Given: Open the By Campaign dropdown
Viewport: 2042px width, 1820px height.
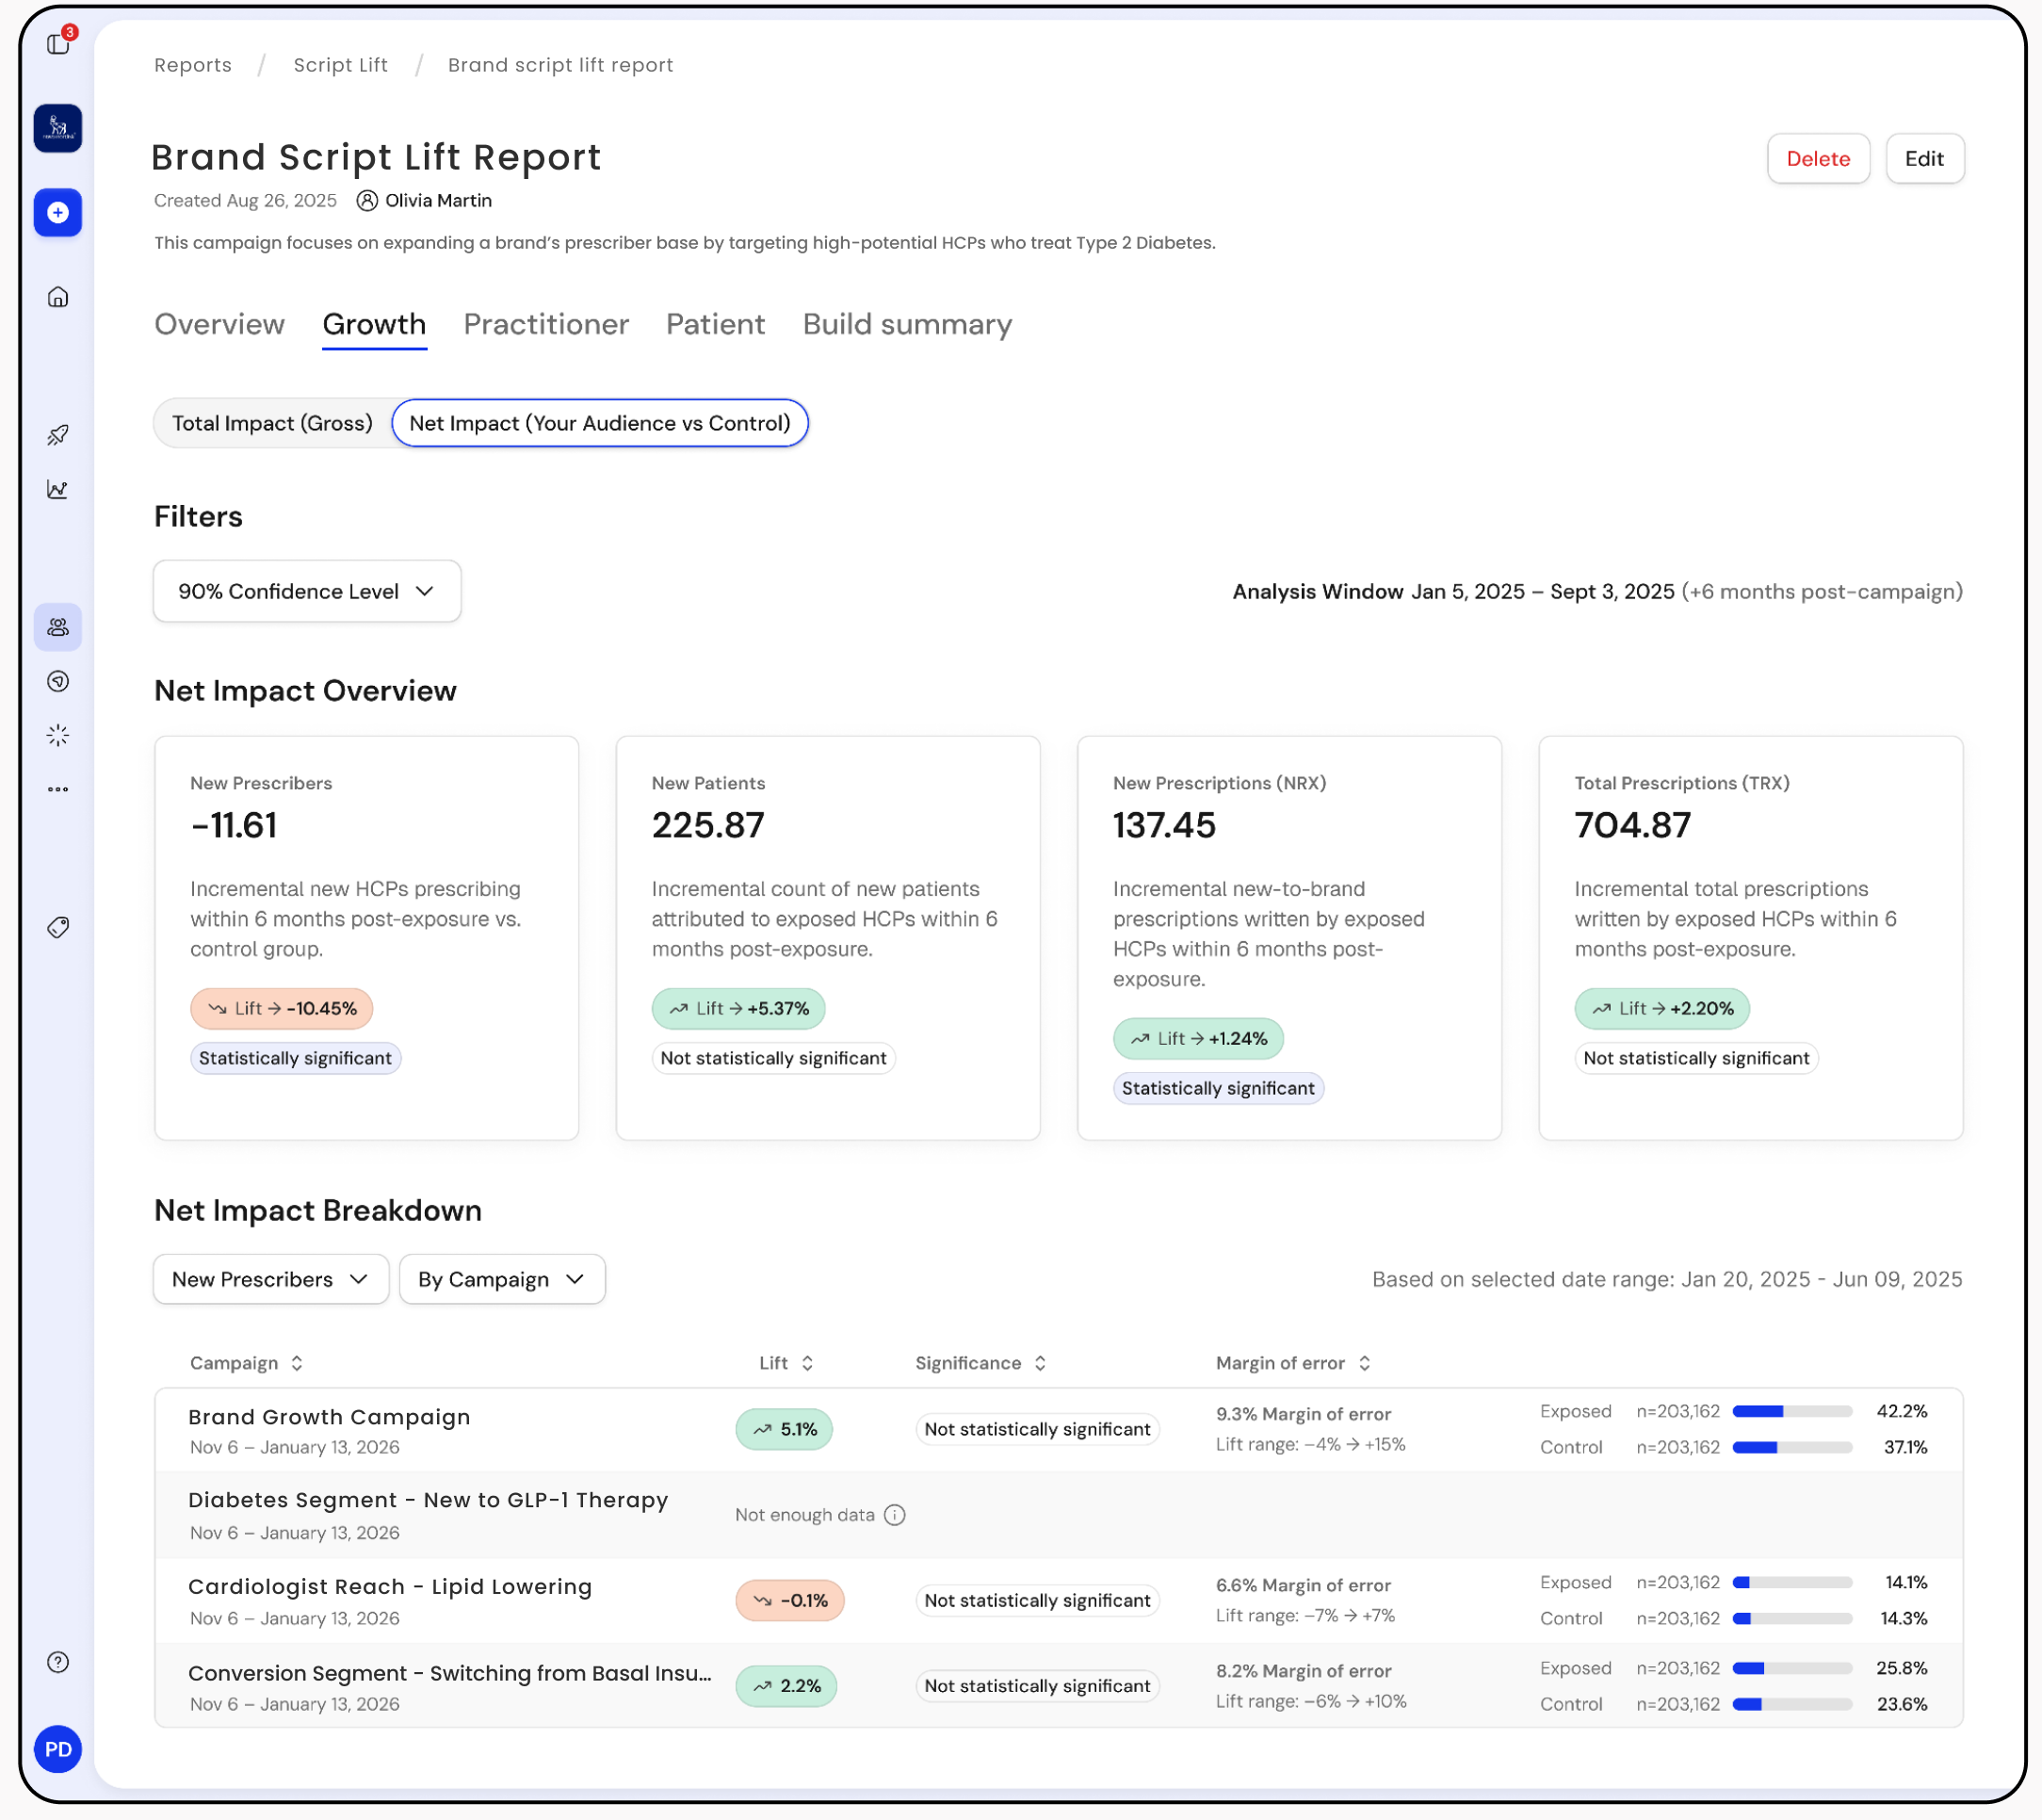Looking at the screenshot, I should 501,1279.
